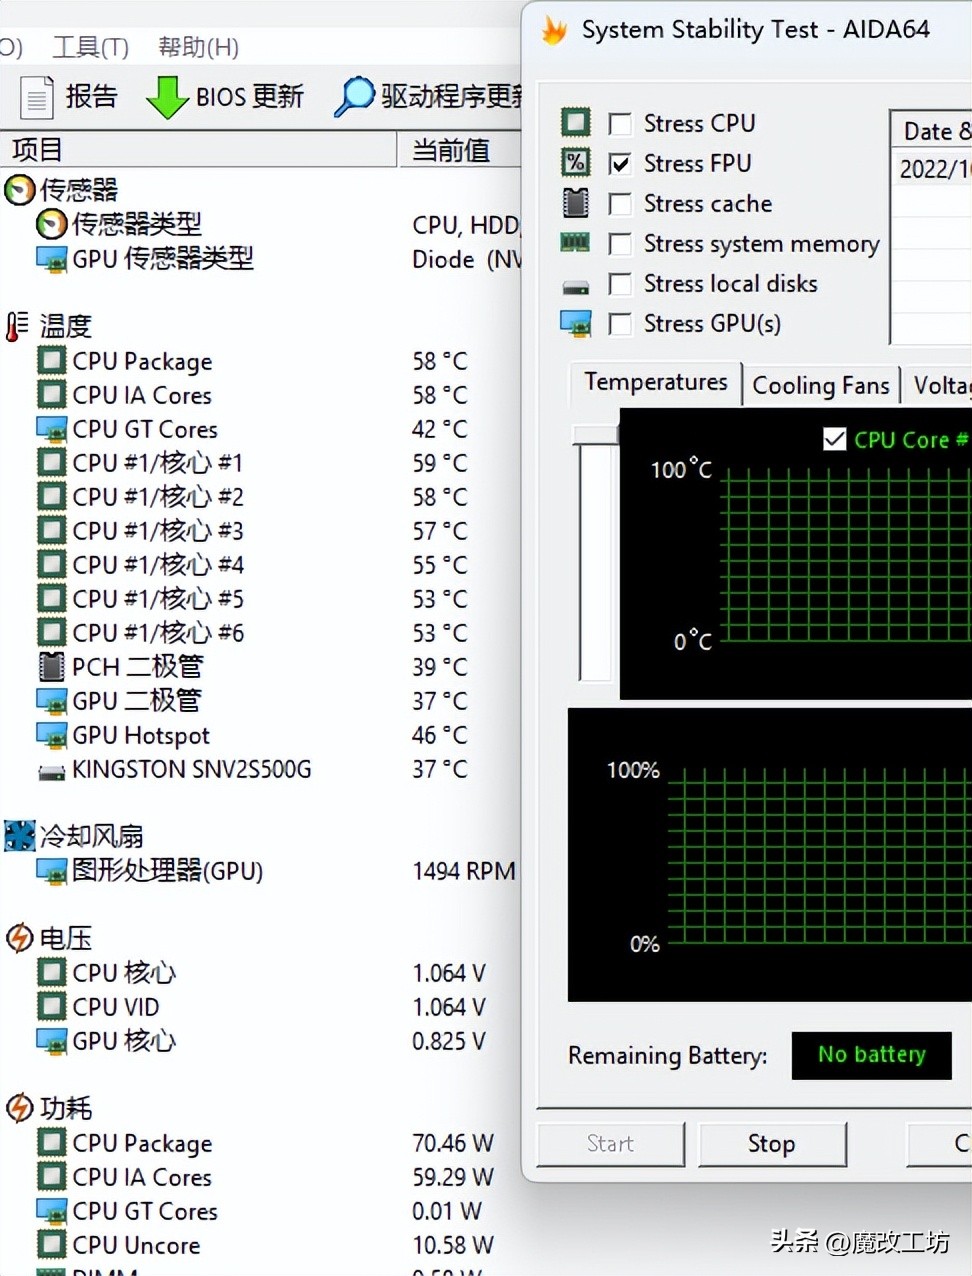Screen dimensions: 972x1276
Task: Click the CPU GT Cores temperature icon
Action: click(x=52, y=429)
